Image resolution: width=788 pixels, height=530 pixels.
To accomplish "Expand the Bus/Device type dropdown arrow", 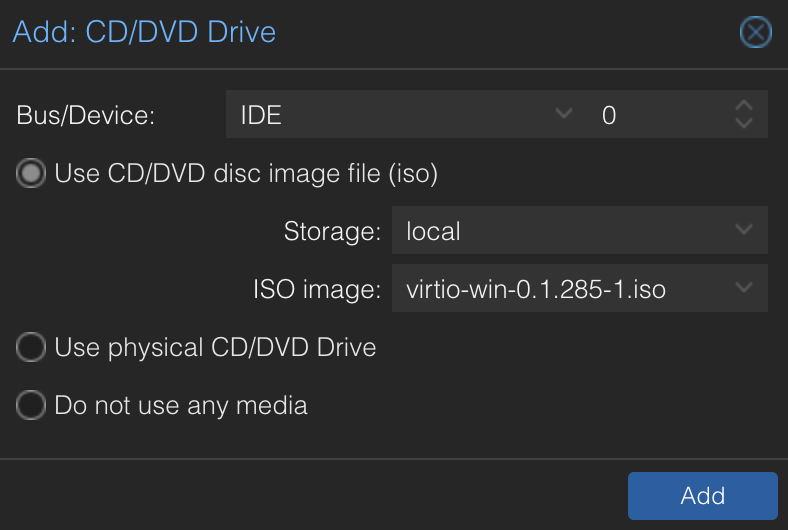I will [x=564, y=115].
